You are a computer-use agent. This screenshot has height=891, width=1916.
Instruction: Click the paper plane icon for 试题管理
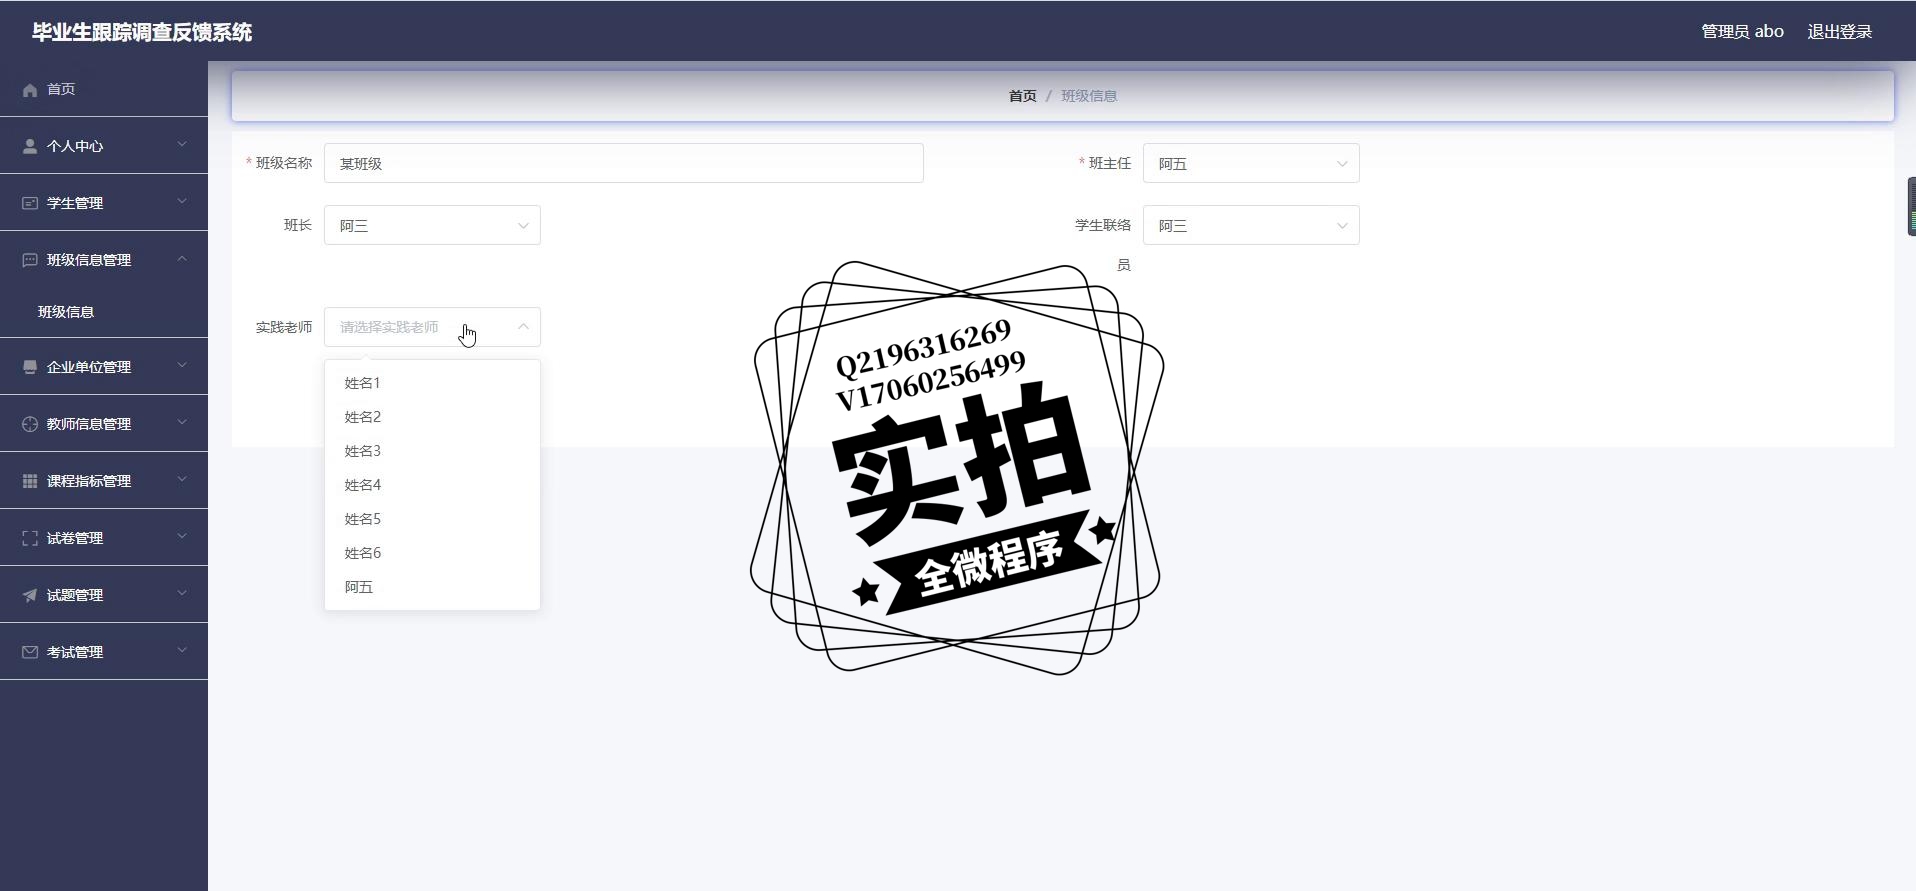tap(30, 595)
